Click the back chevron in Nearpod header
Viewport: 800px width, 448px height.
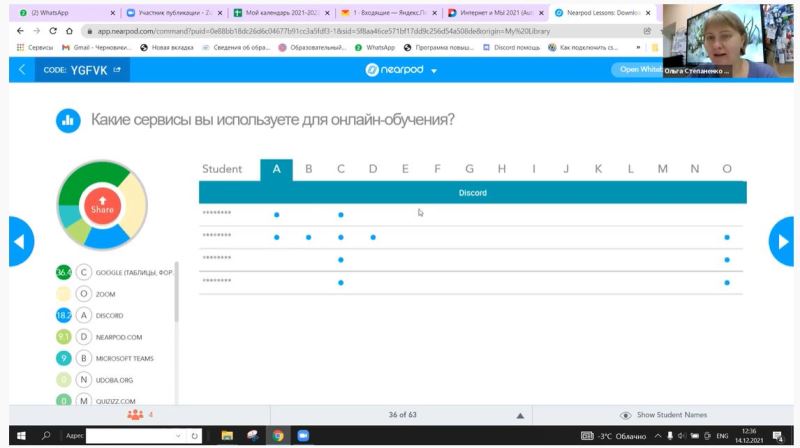pyautogui.click(x=22, y=70)
